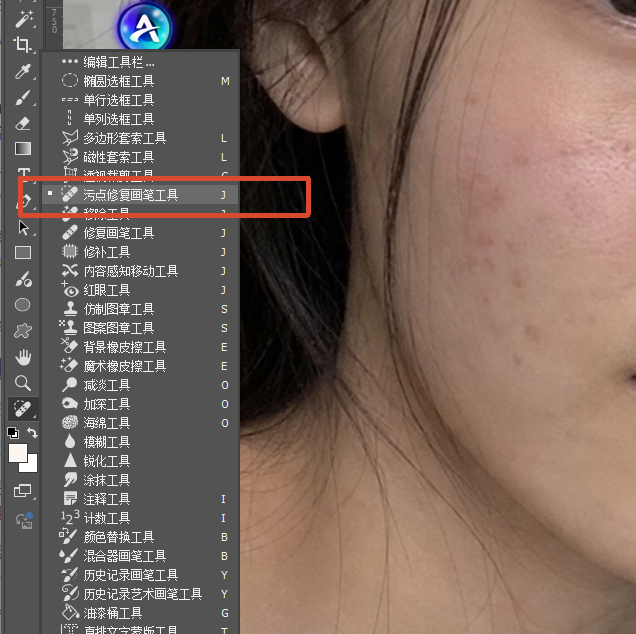Choose 污点修复画笔工具 in the list

tap(141, 195)
